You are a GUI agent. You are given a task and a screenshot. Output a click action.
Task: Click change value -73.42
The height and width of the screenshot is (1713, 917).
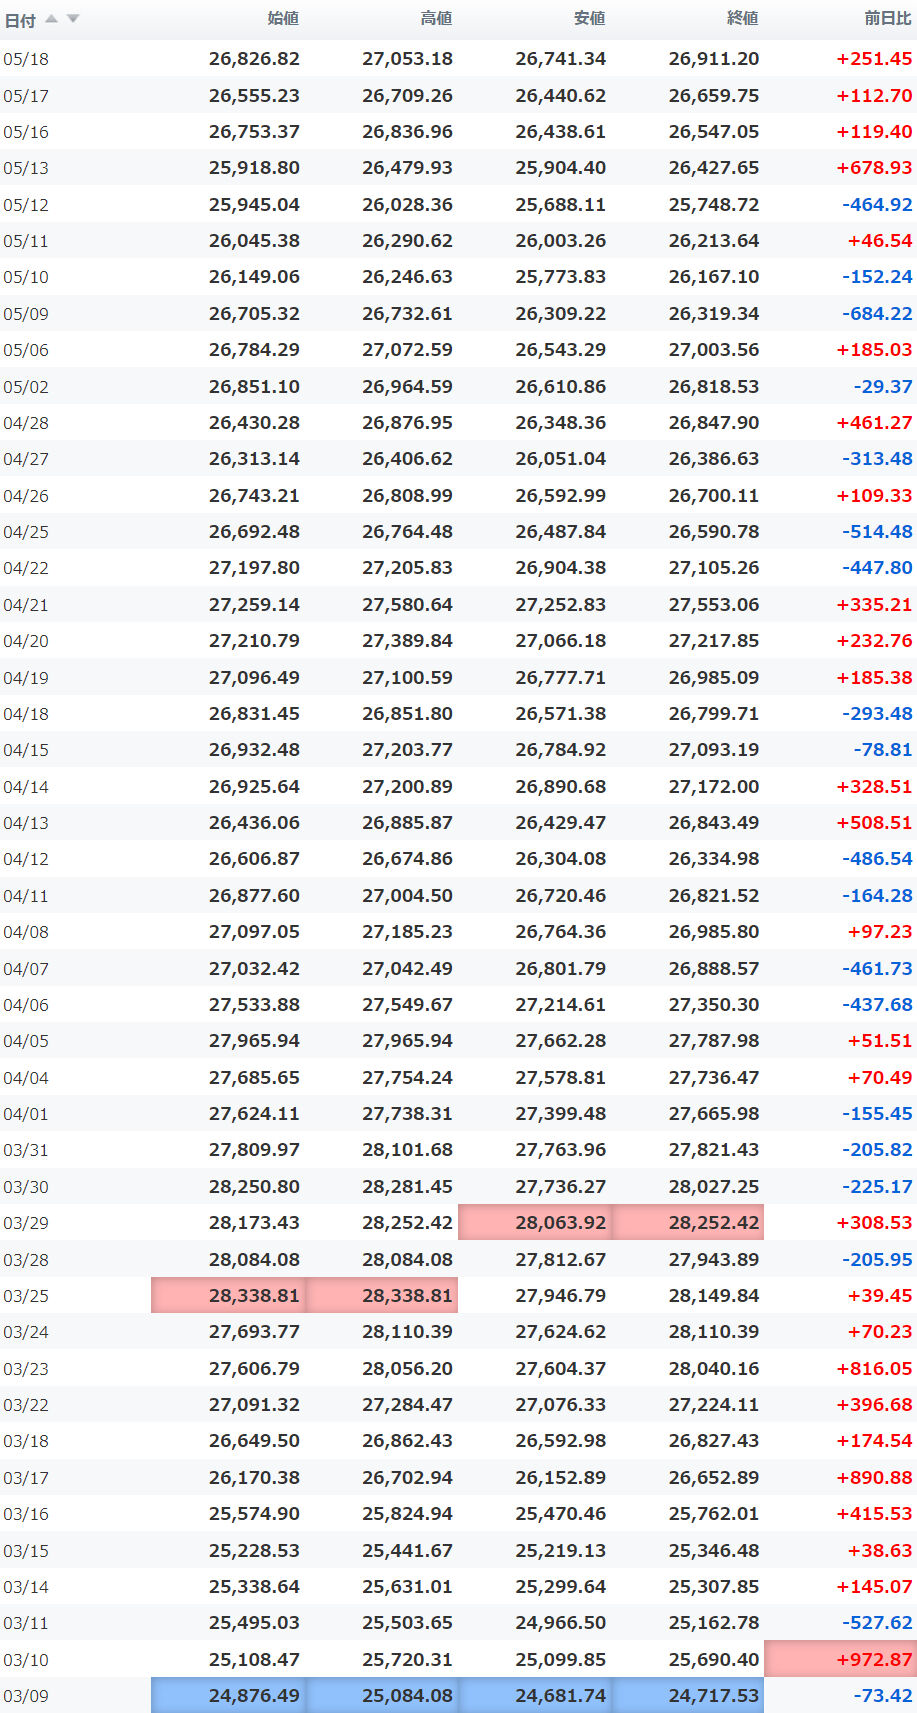click(883, 1696)
